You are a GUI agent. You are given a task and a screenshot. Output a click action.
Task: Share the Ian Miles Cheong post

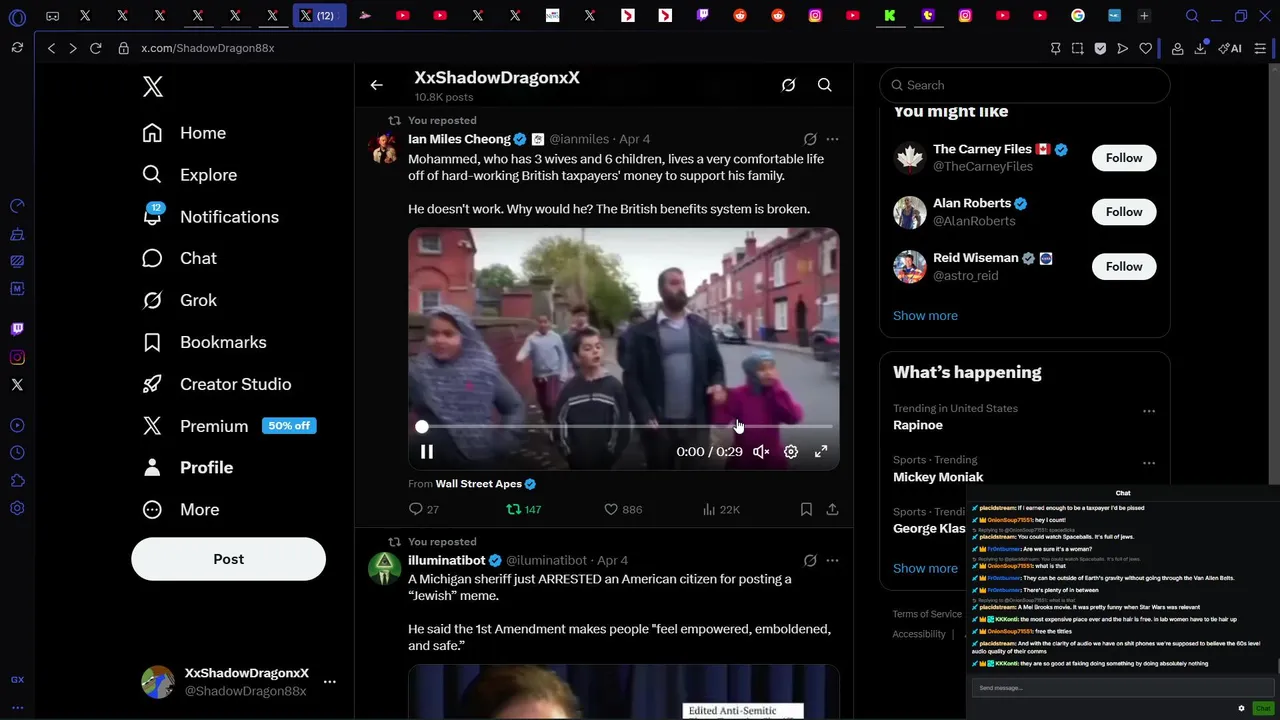click(x=832, y=509)
